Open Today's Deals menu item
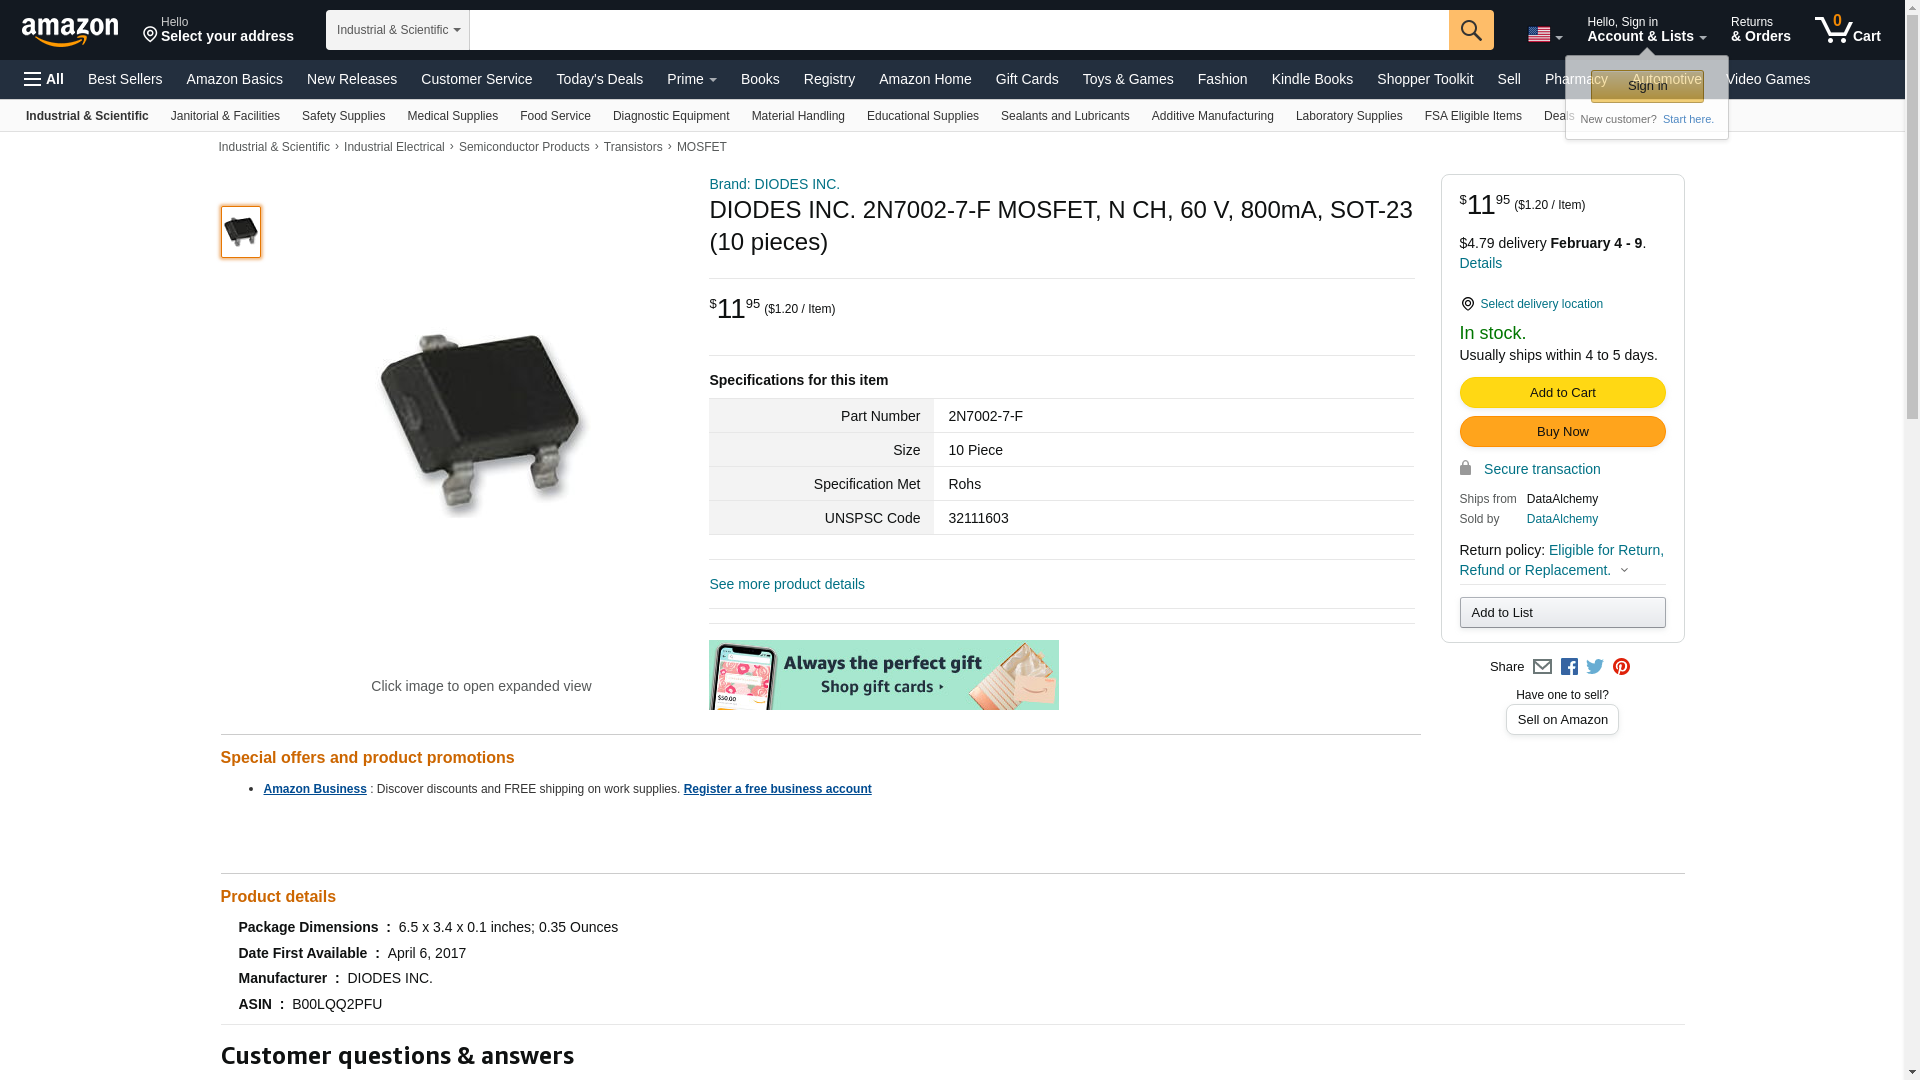This screenshot has height=1080, width=1920. (600, 79)
